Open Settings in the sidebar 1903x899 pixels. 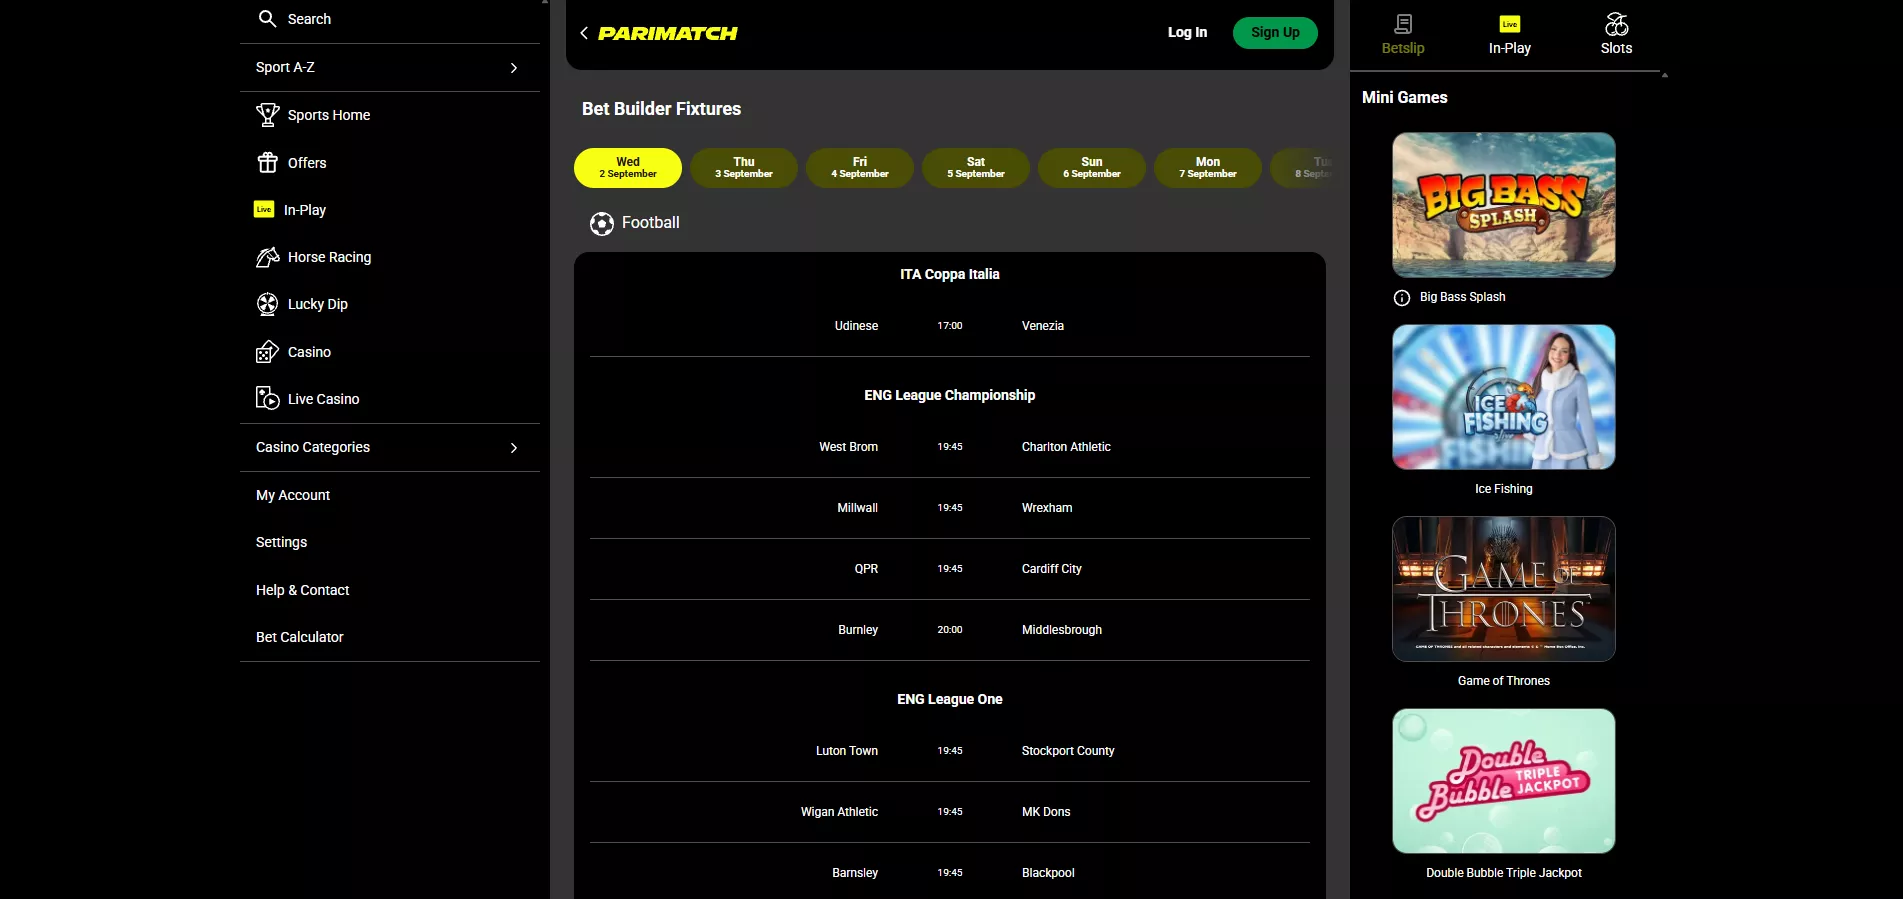coord(281,542)
